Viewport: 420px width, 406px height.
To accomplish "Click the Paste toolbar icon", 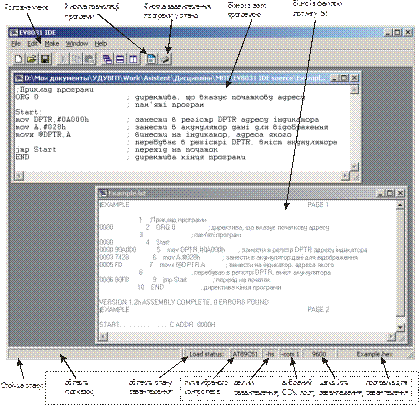I will [x=89, y=59].
